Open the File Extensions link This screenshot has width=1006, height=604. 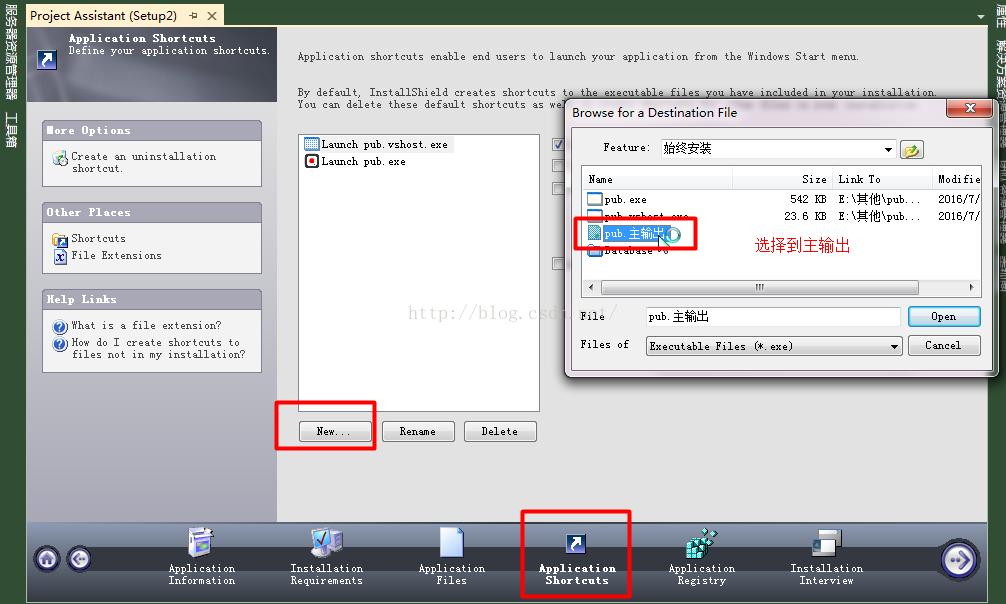116,255
